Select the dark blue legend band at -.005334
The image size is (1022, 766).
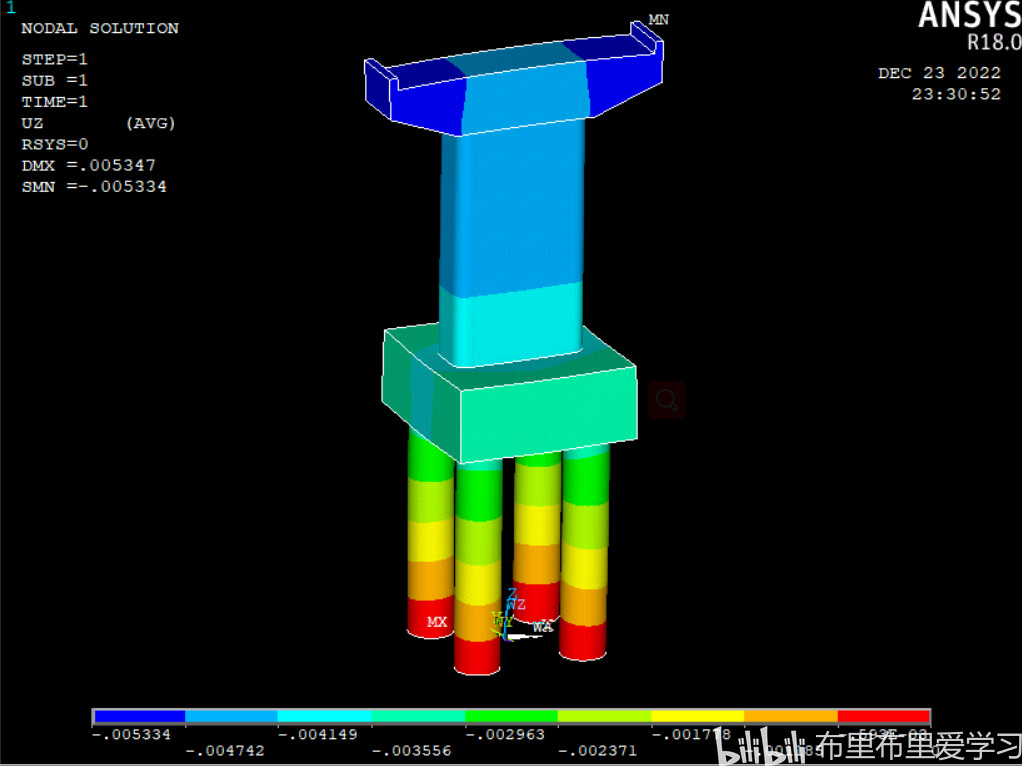coord(139,716)
